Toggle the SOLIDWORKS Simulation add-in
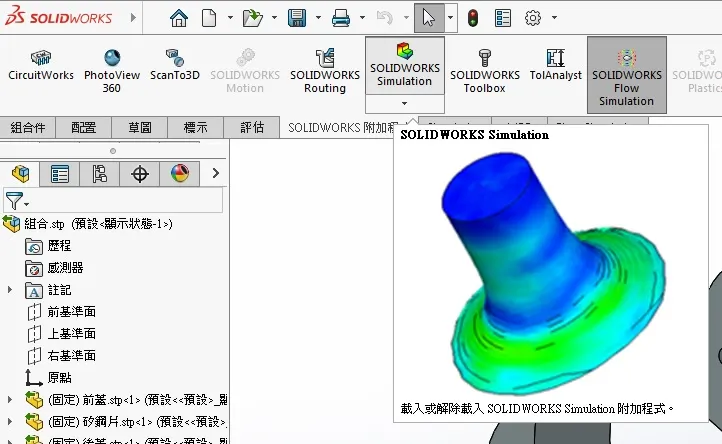722x444 pixels. 405,66
